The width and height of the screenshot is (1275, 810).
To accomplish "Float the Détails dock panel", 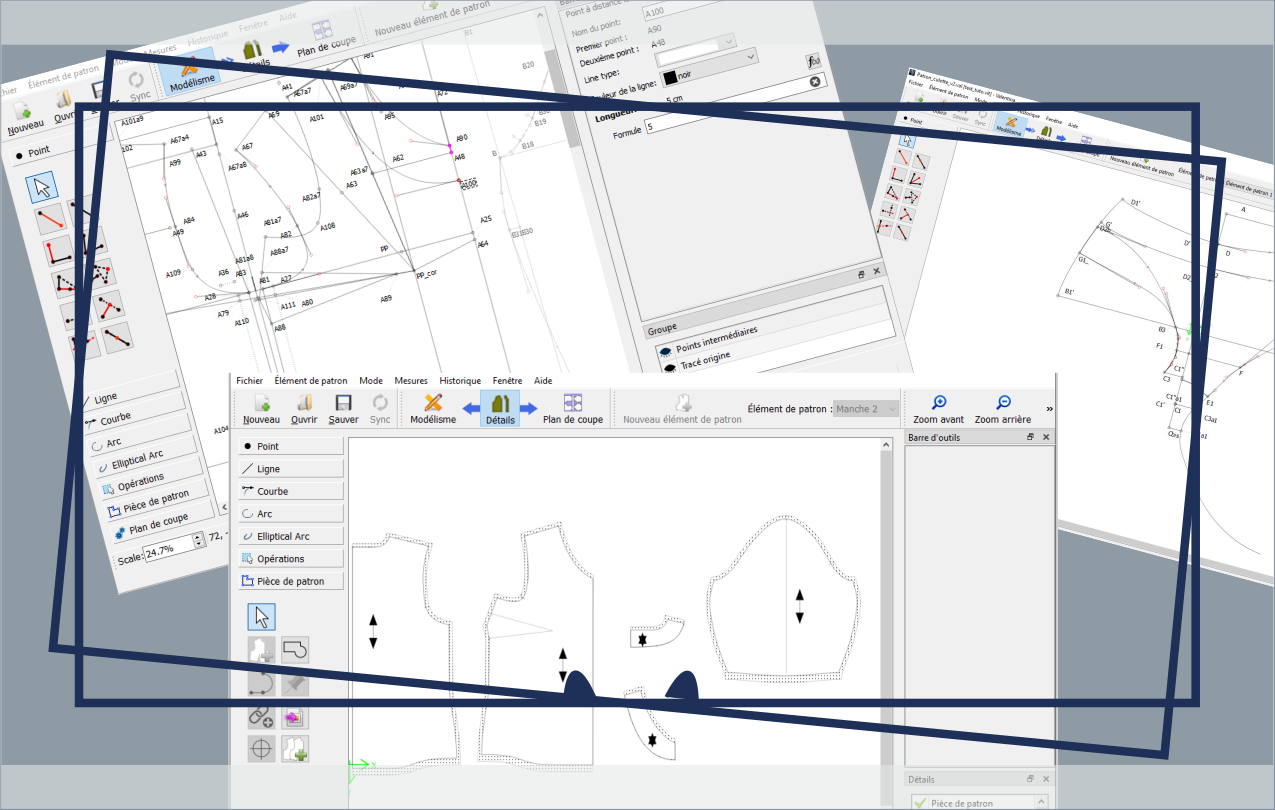I will (1030, 779).
